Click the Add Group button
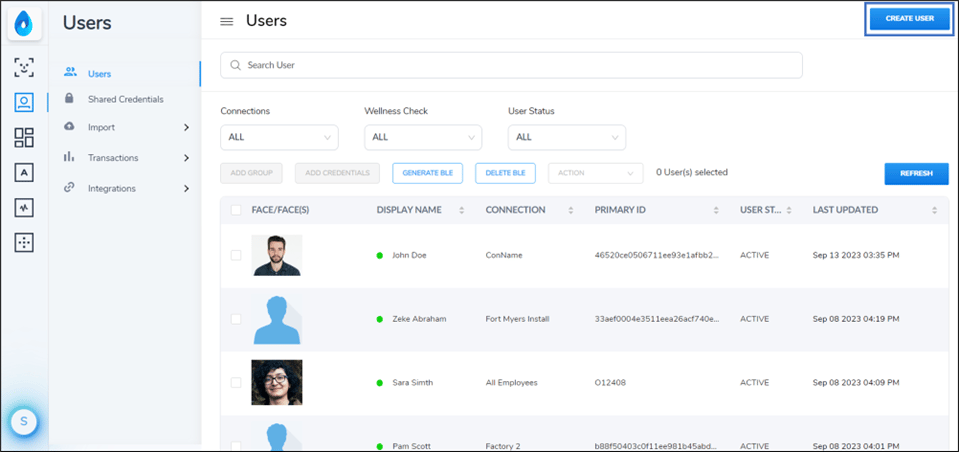This screenshot has height=452, width=959. (251, 173)
